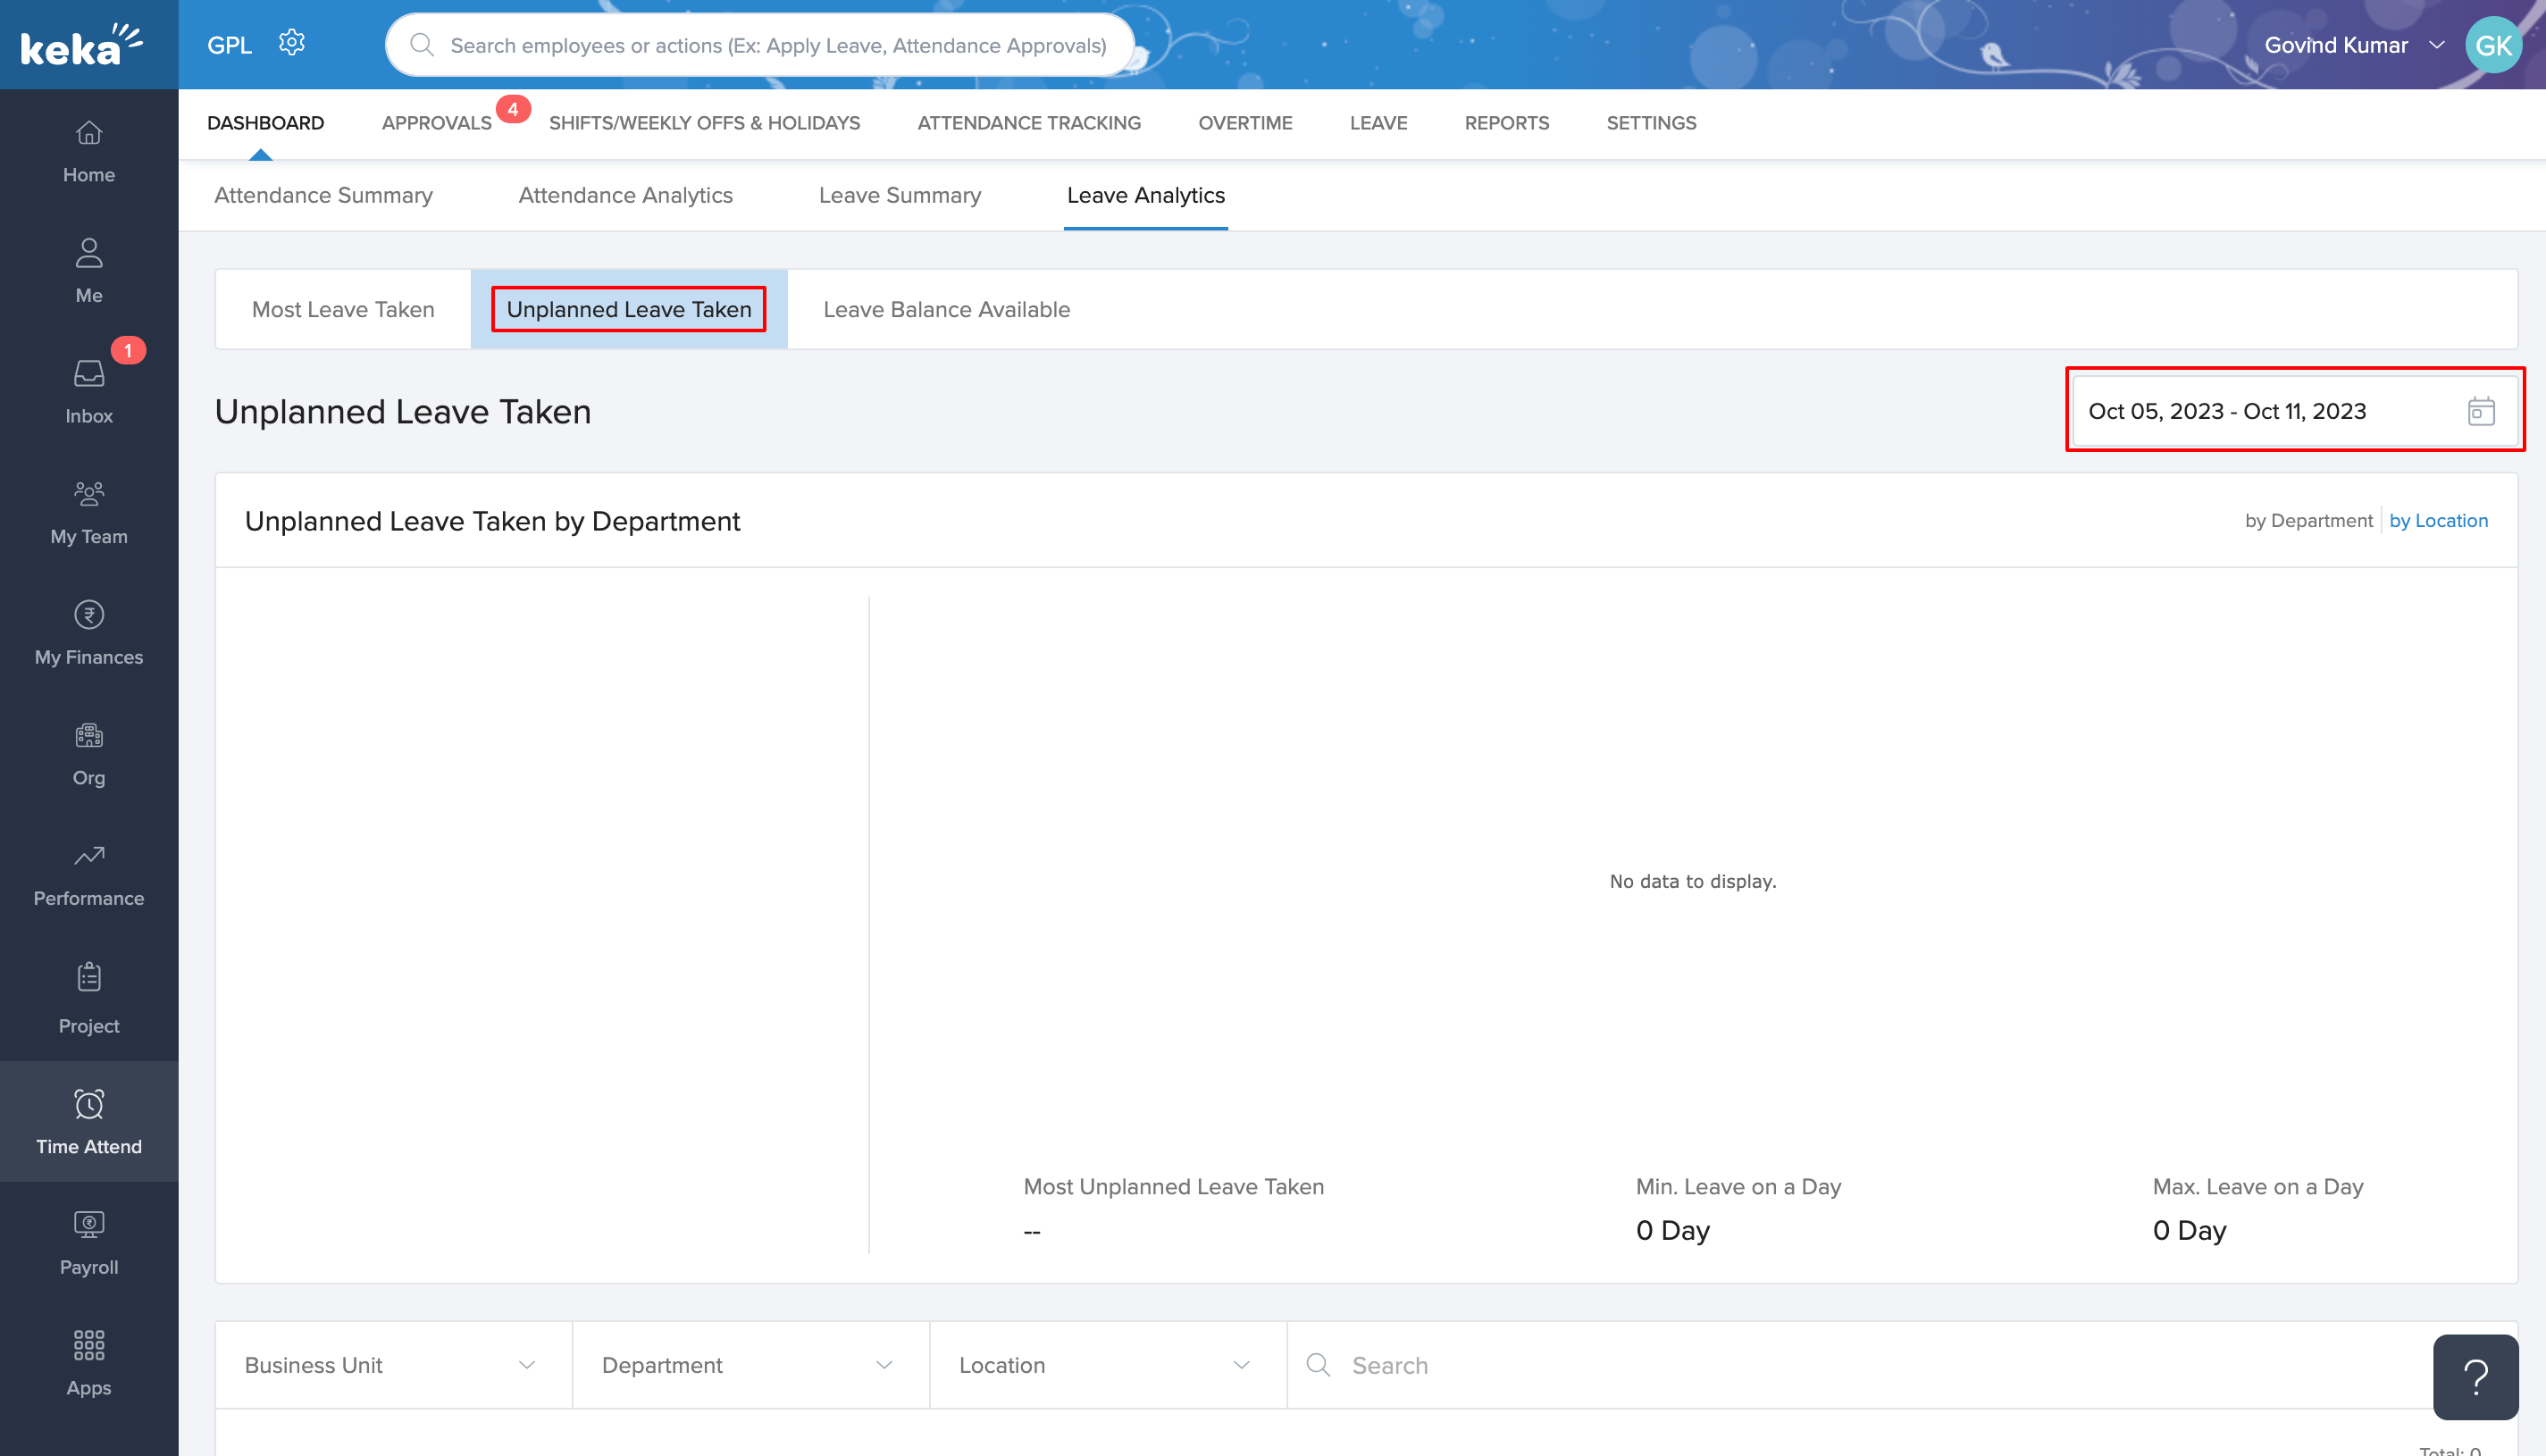Switch chart view to by Department
The image size is (2546, 1456).
(x=2308, y=521)
